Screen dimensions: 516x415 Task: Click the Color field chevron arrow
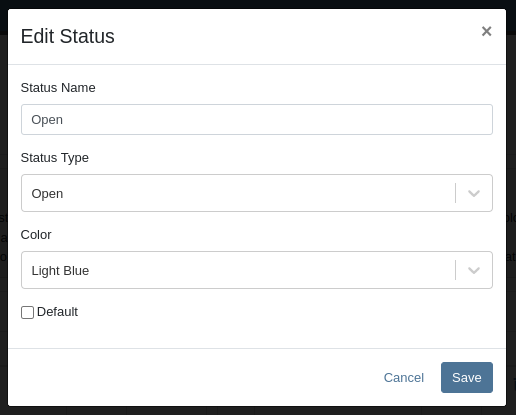coord(474,270)
